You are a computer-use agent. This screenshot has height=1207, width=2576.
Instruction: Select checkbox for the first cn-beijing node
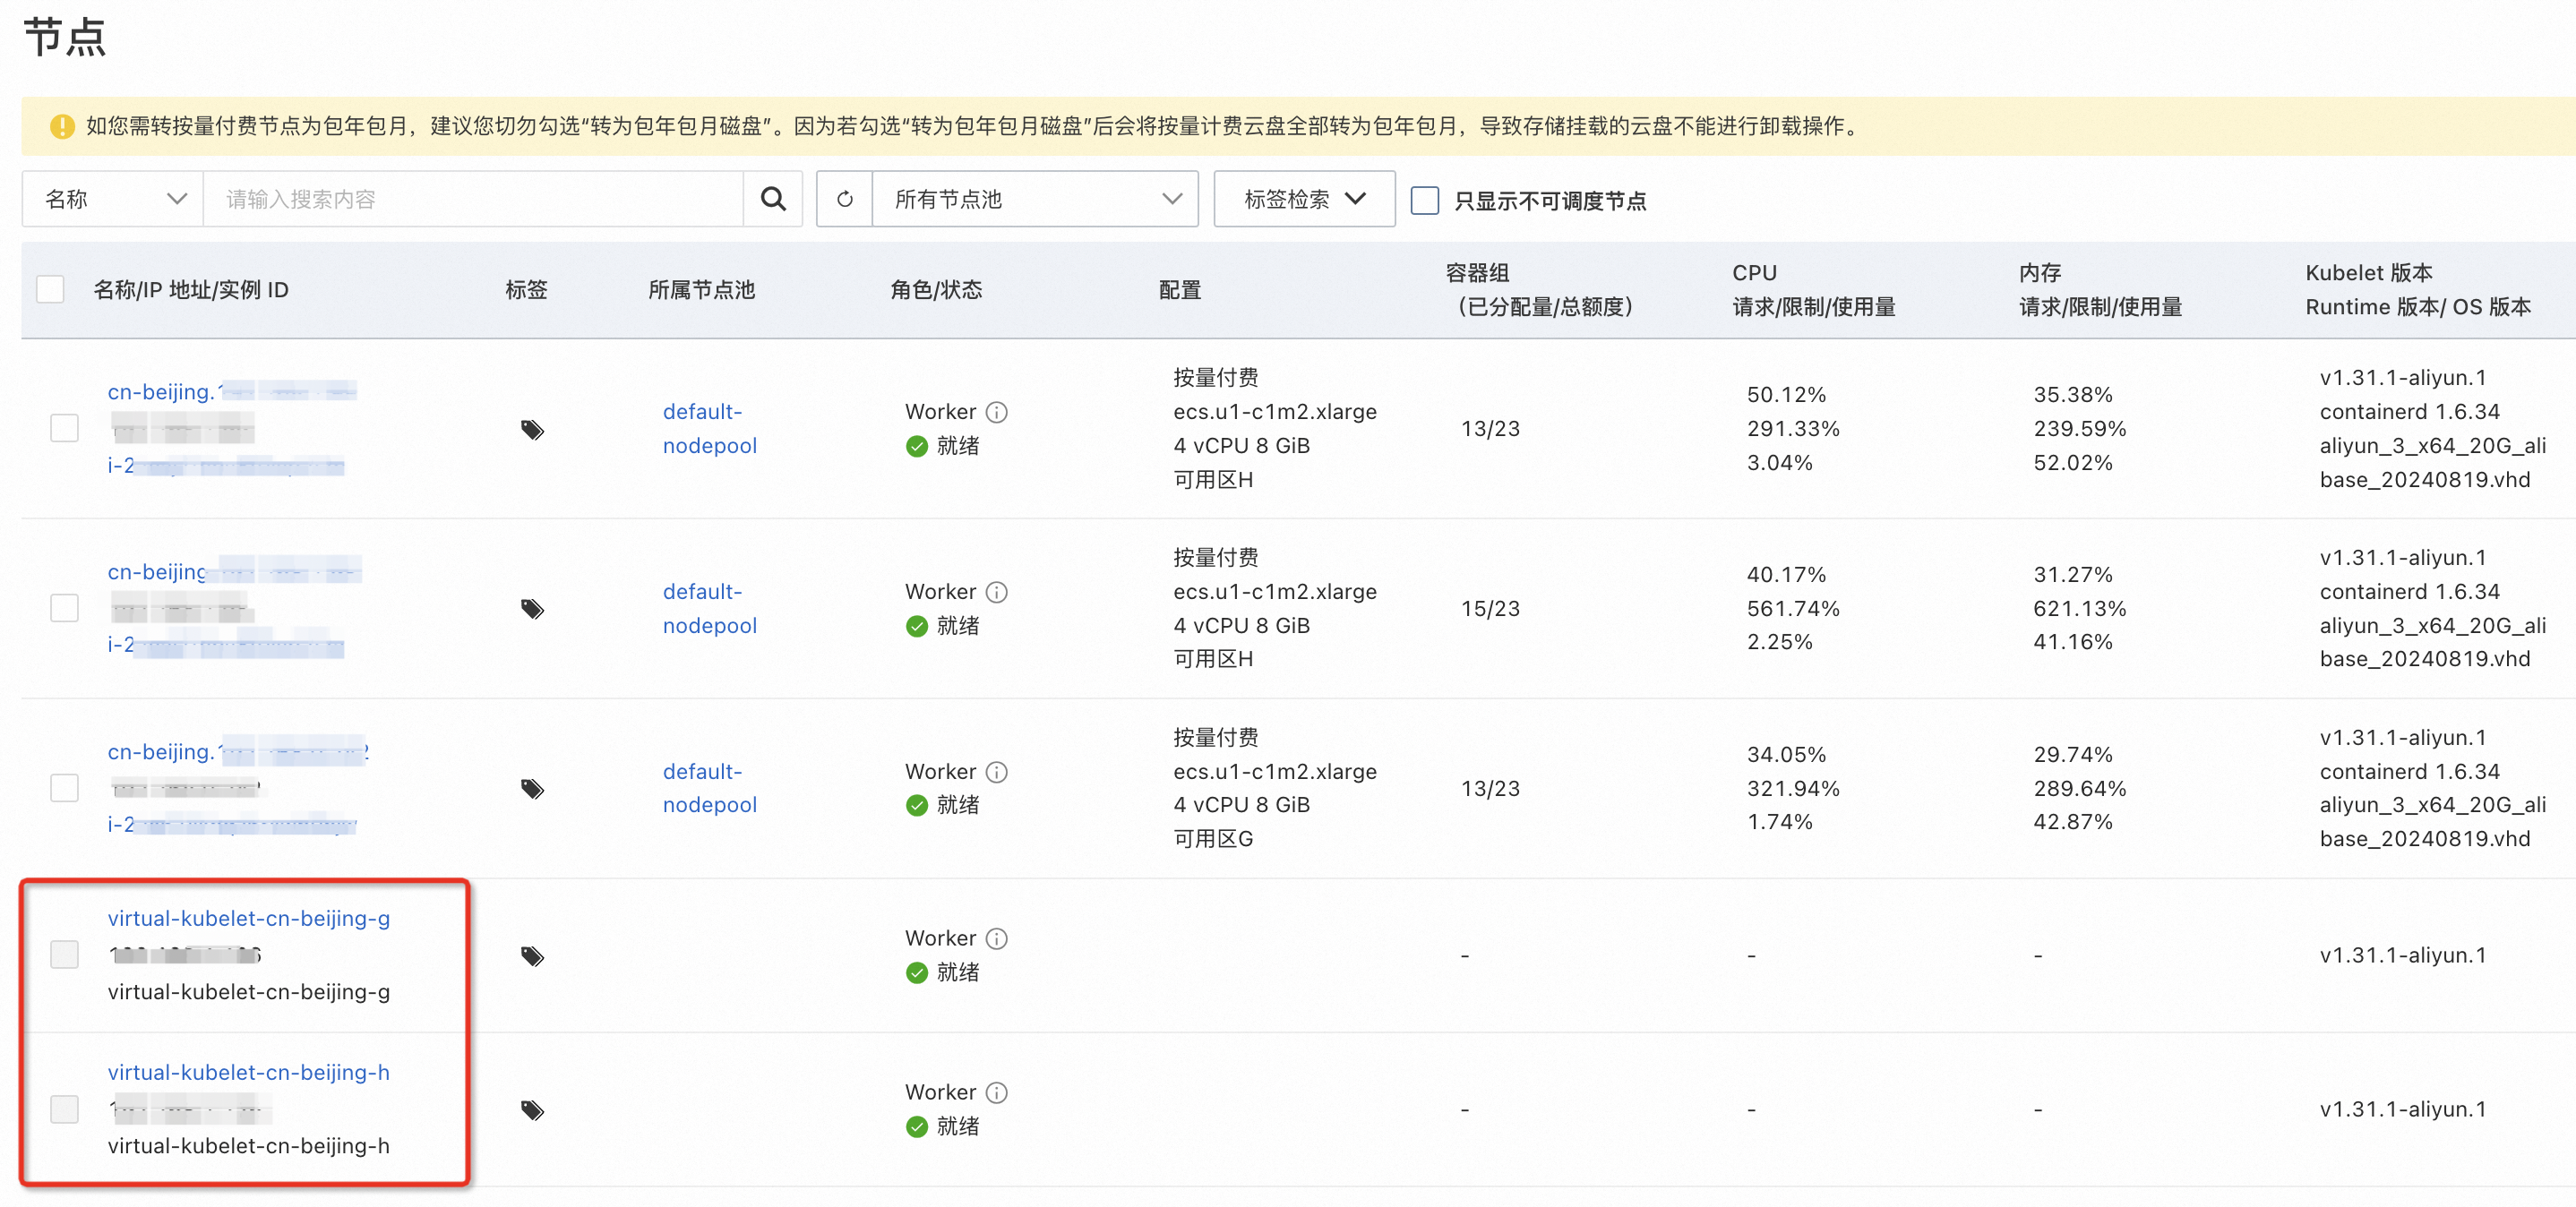click(x=65, y=428)
